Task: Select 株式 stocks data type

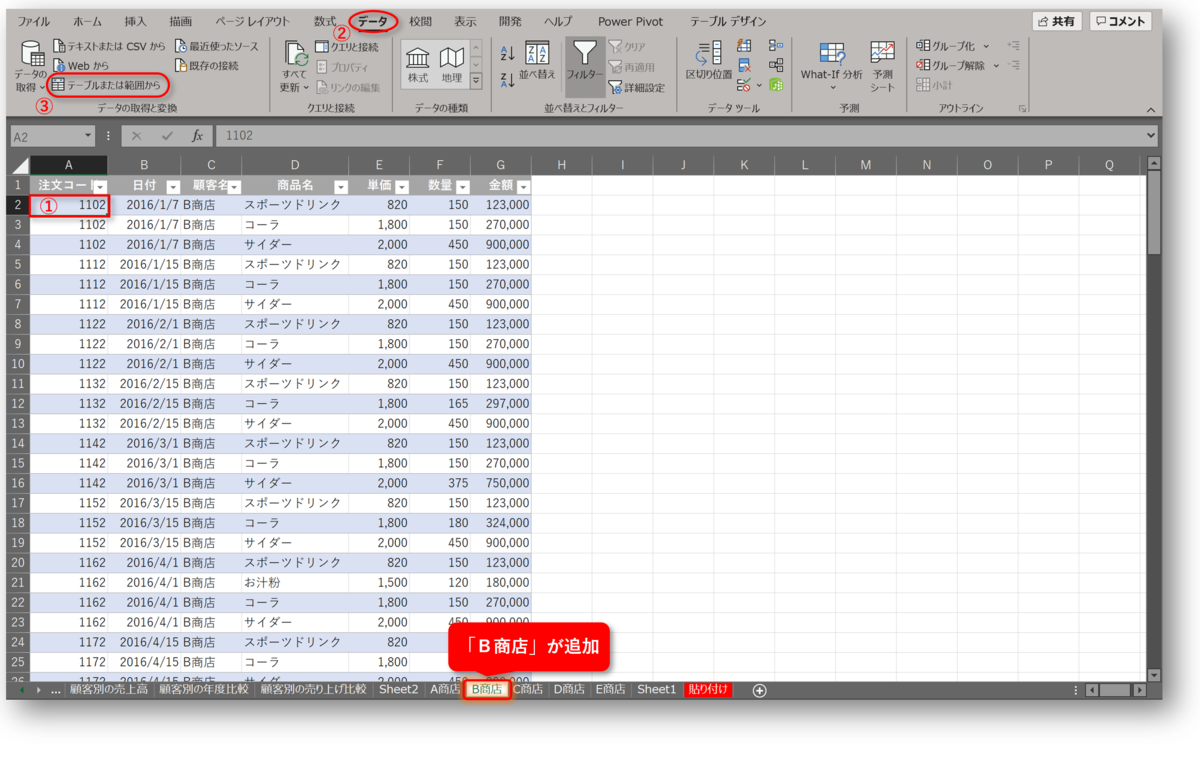Action: [418, 65]
